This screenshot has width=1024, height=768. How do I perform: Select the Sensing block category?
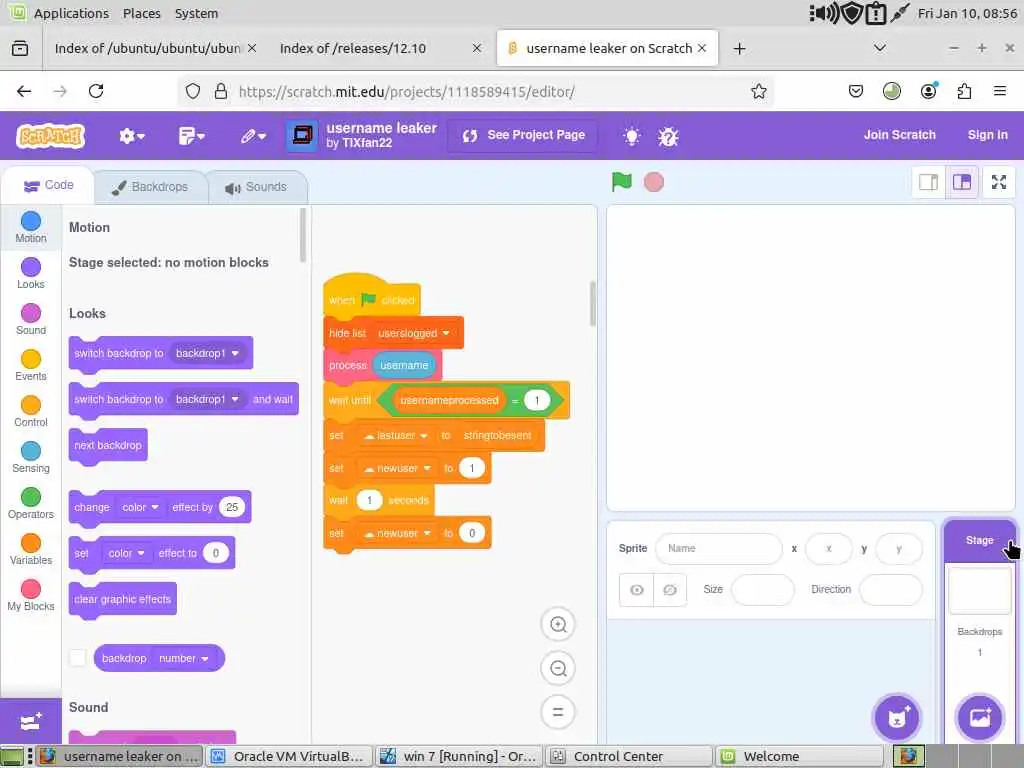click(31, 457)
